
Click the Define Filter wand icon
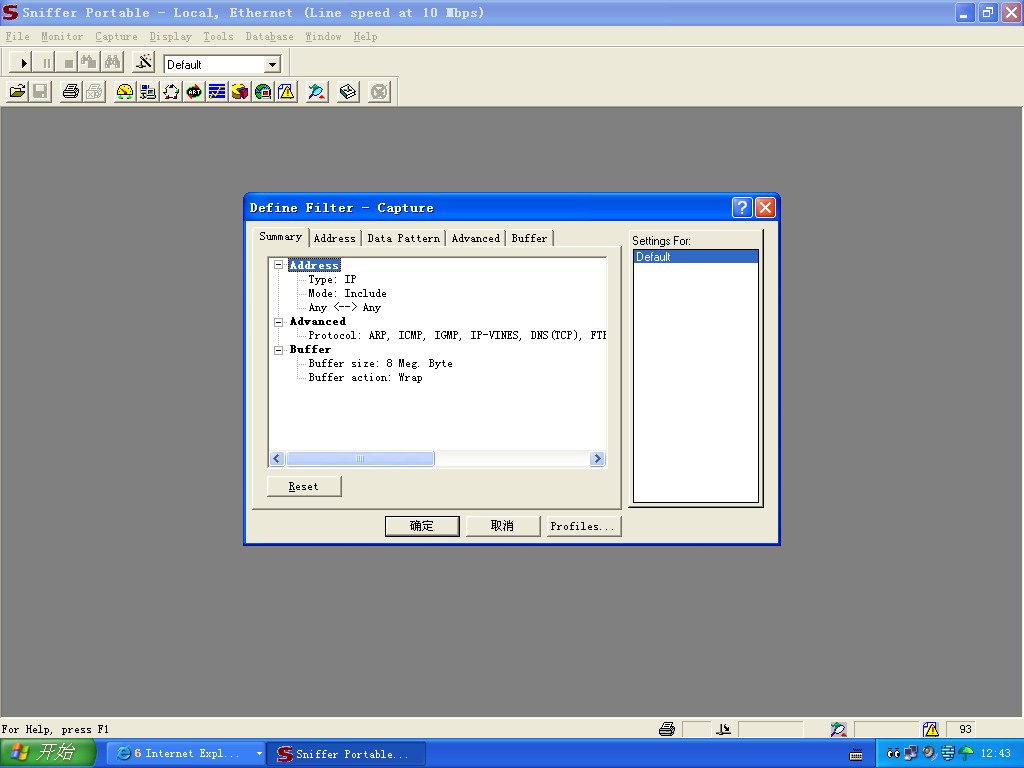click(x=144, y=63)
